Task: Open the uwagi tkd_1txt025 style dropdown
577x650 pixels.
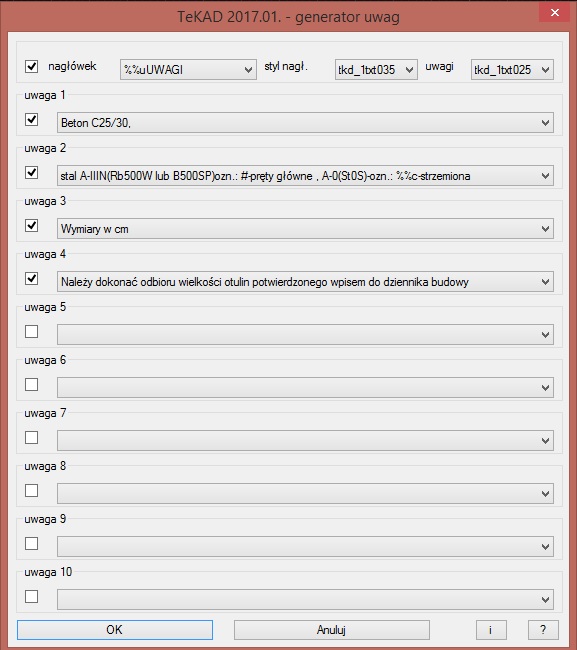Action: point(512,70)
